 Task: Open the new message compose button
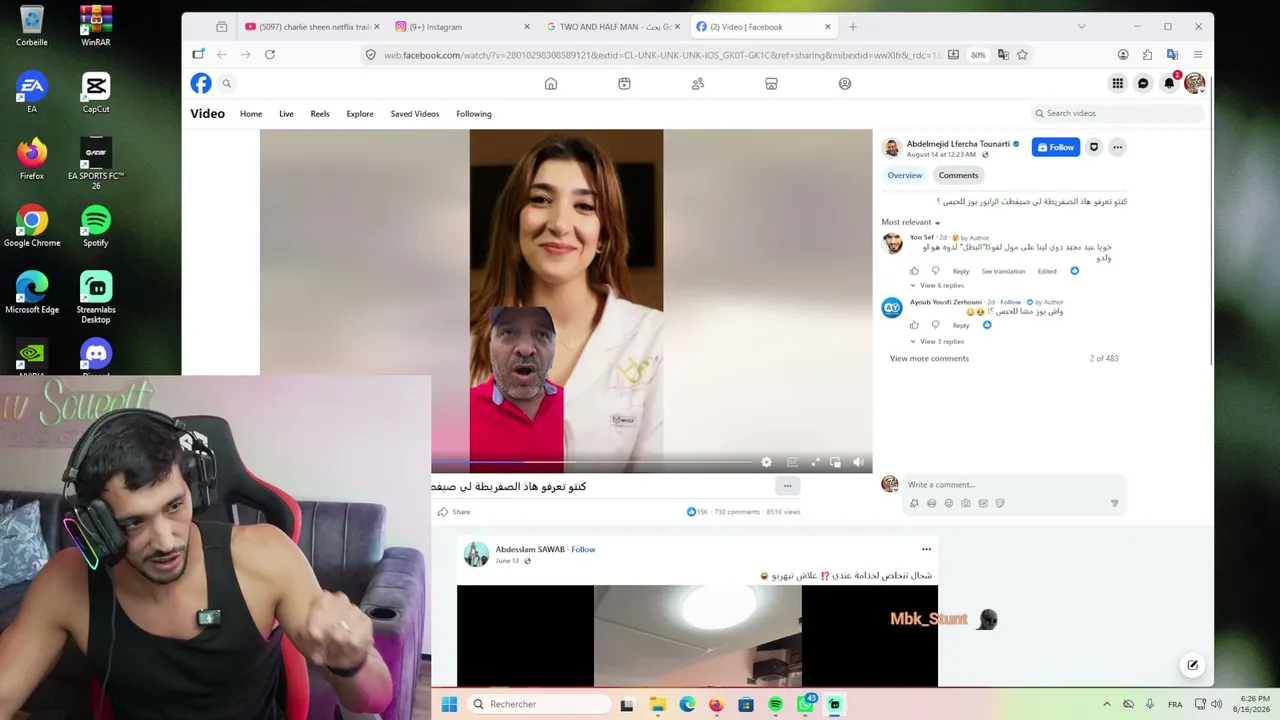(x=1192, y=665)
